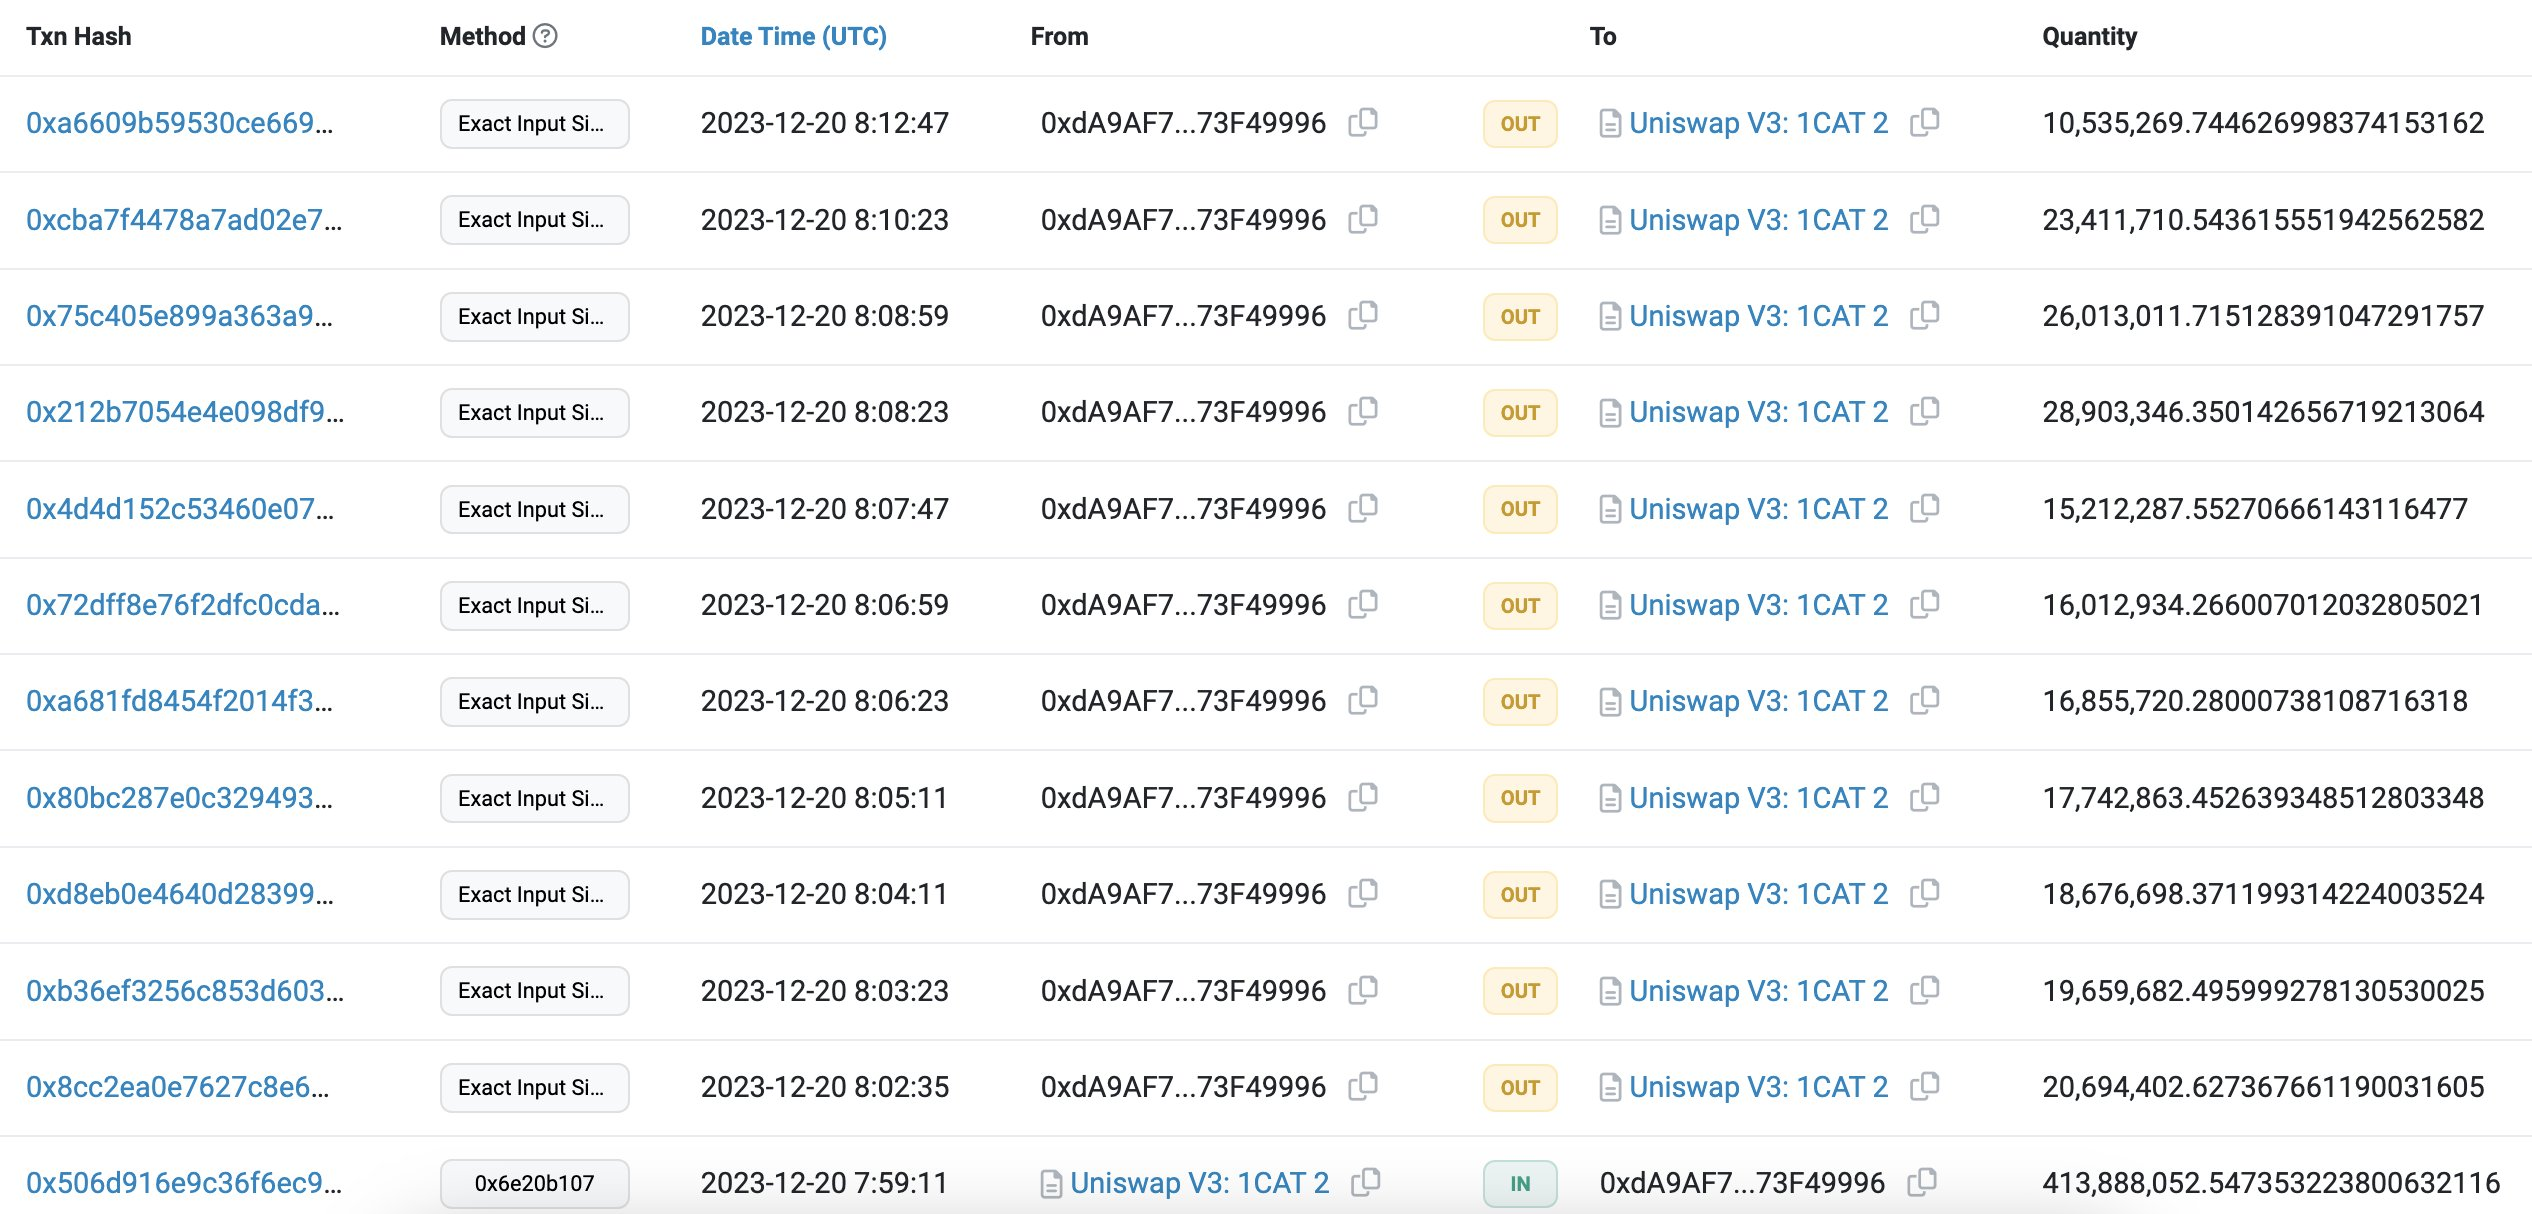Click the Method help question mark icon

click(x=545, y=36)
